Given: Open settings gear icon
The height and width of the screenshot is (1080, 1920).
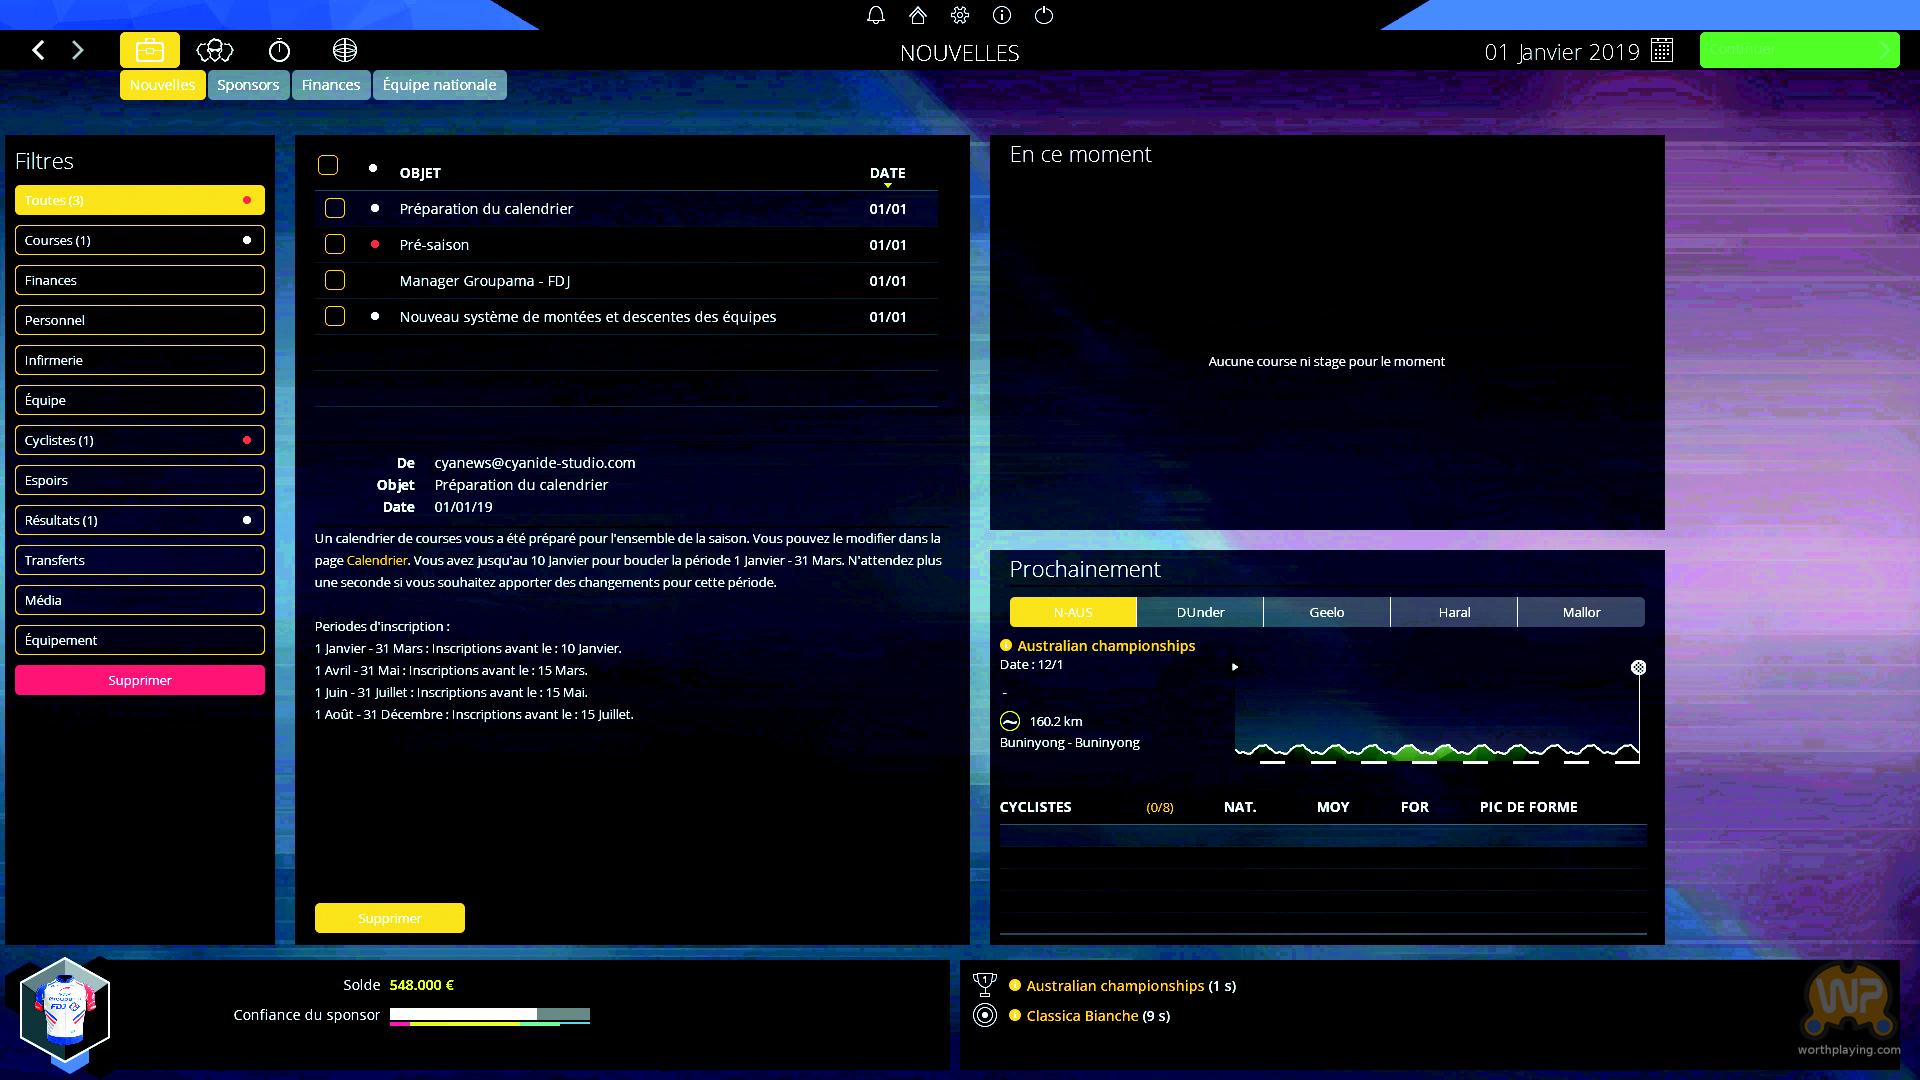Looking at the screenshot, I should pyautogui.click(x=960, y=15).
